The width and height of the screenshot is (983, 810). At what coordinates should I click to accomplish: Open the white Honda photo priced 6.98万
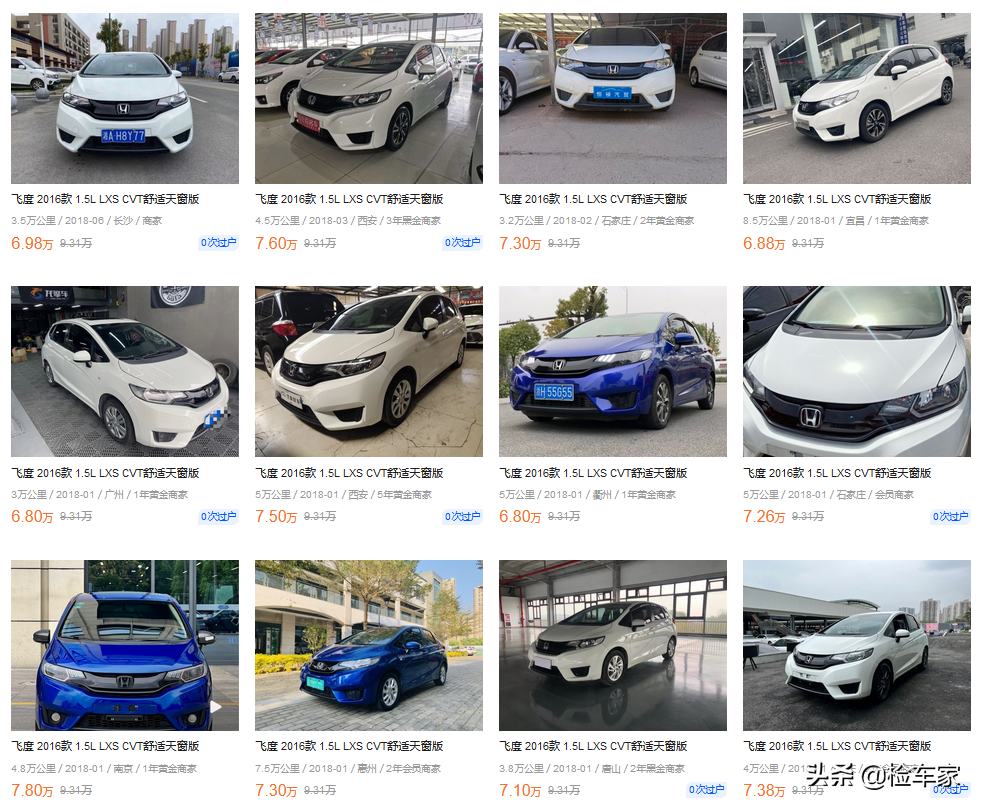pyautogui.click(x=125, y=98)
